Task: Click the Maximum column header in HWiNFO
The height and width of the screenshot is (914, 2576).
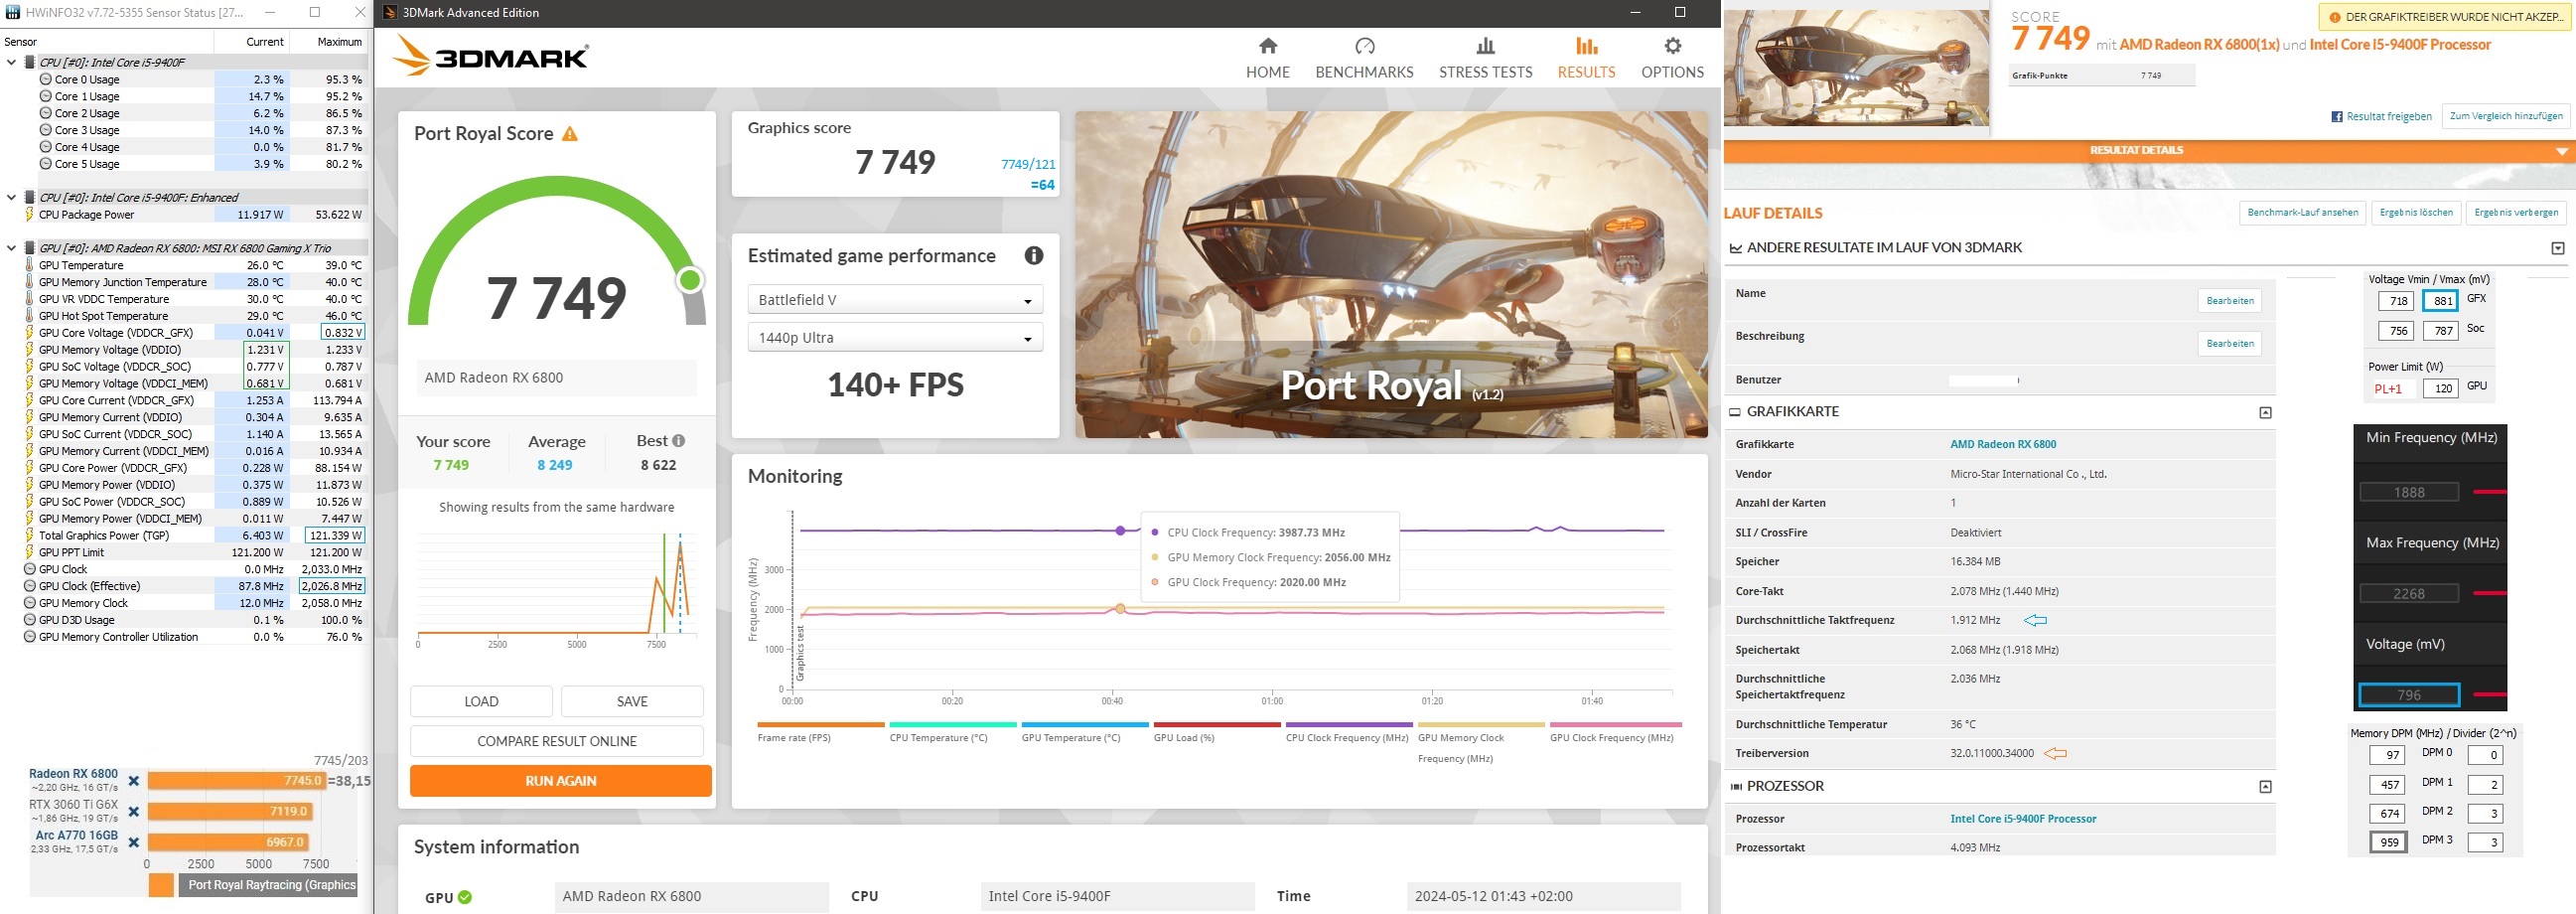Action: [339, 42]
